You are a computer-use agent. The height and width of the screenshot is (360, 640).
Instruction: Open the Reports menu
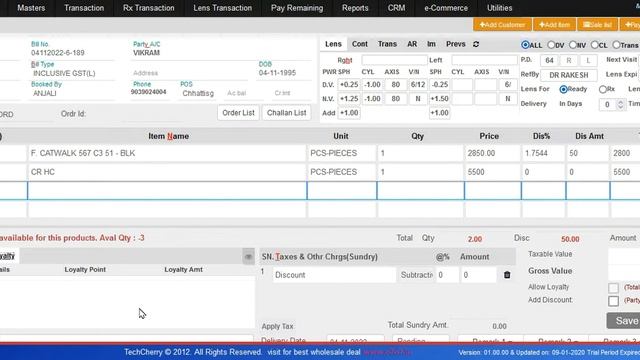click(x=355, y=8)
